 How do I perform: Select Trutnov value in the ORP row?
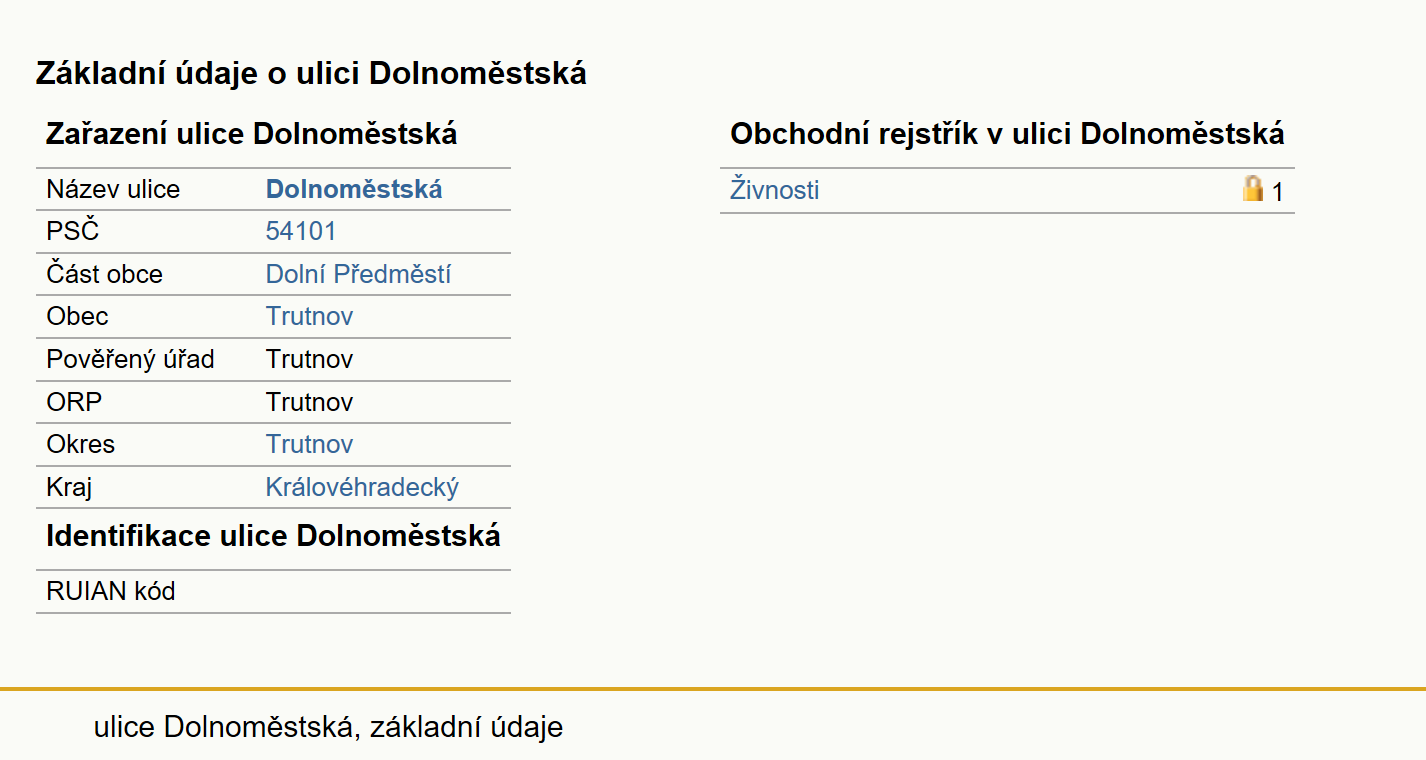point(309,403)
